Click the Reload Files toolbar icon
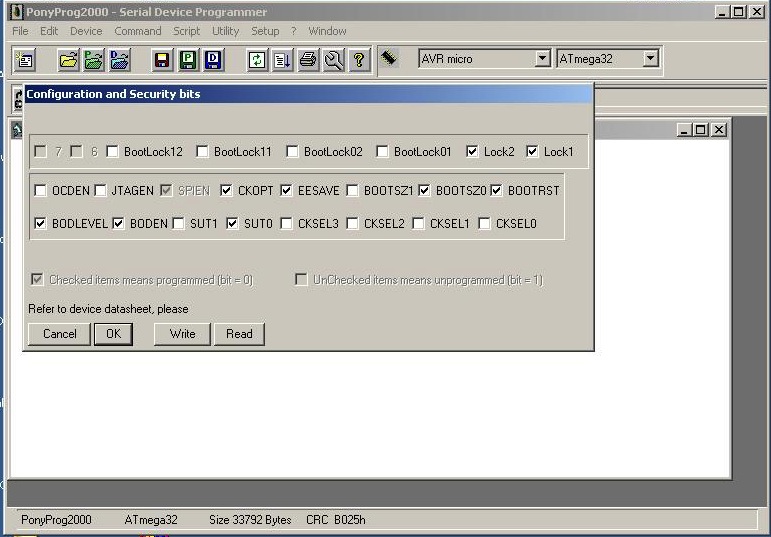The height and width of the screenshot is (537, 771). coord(257,60)
